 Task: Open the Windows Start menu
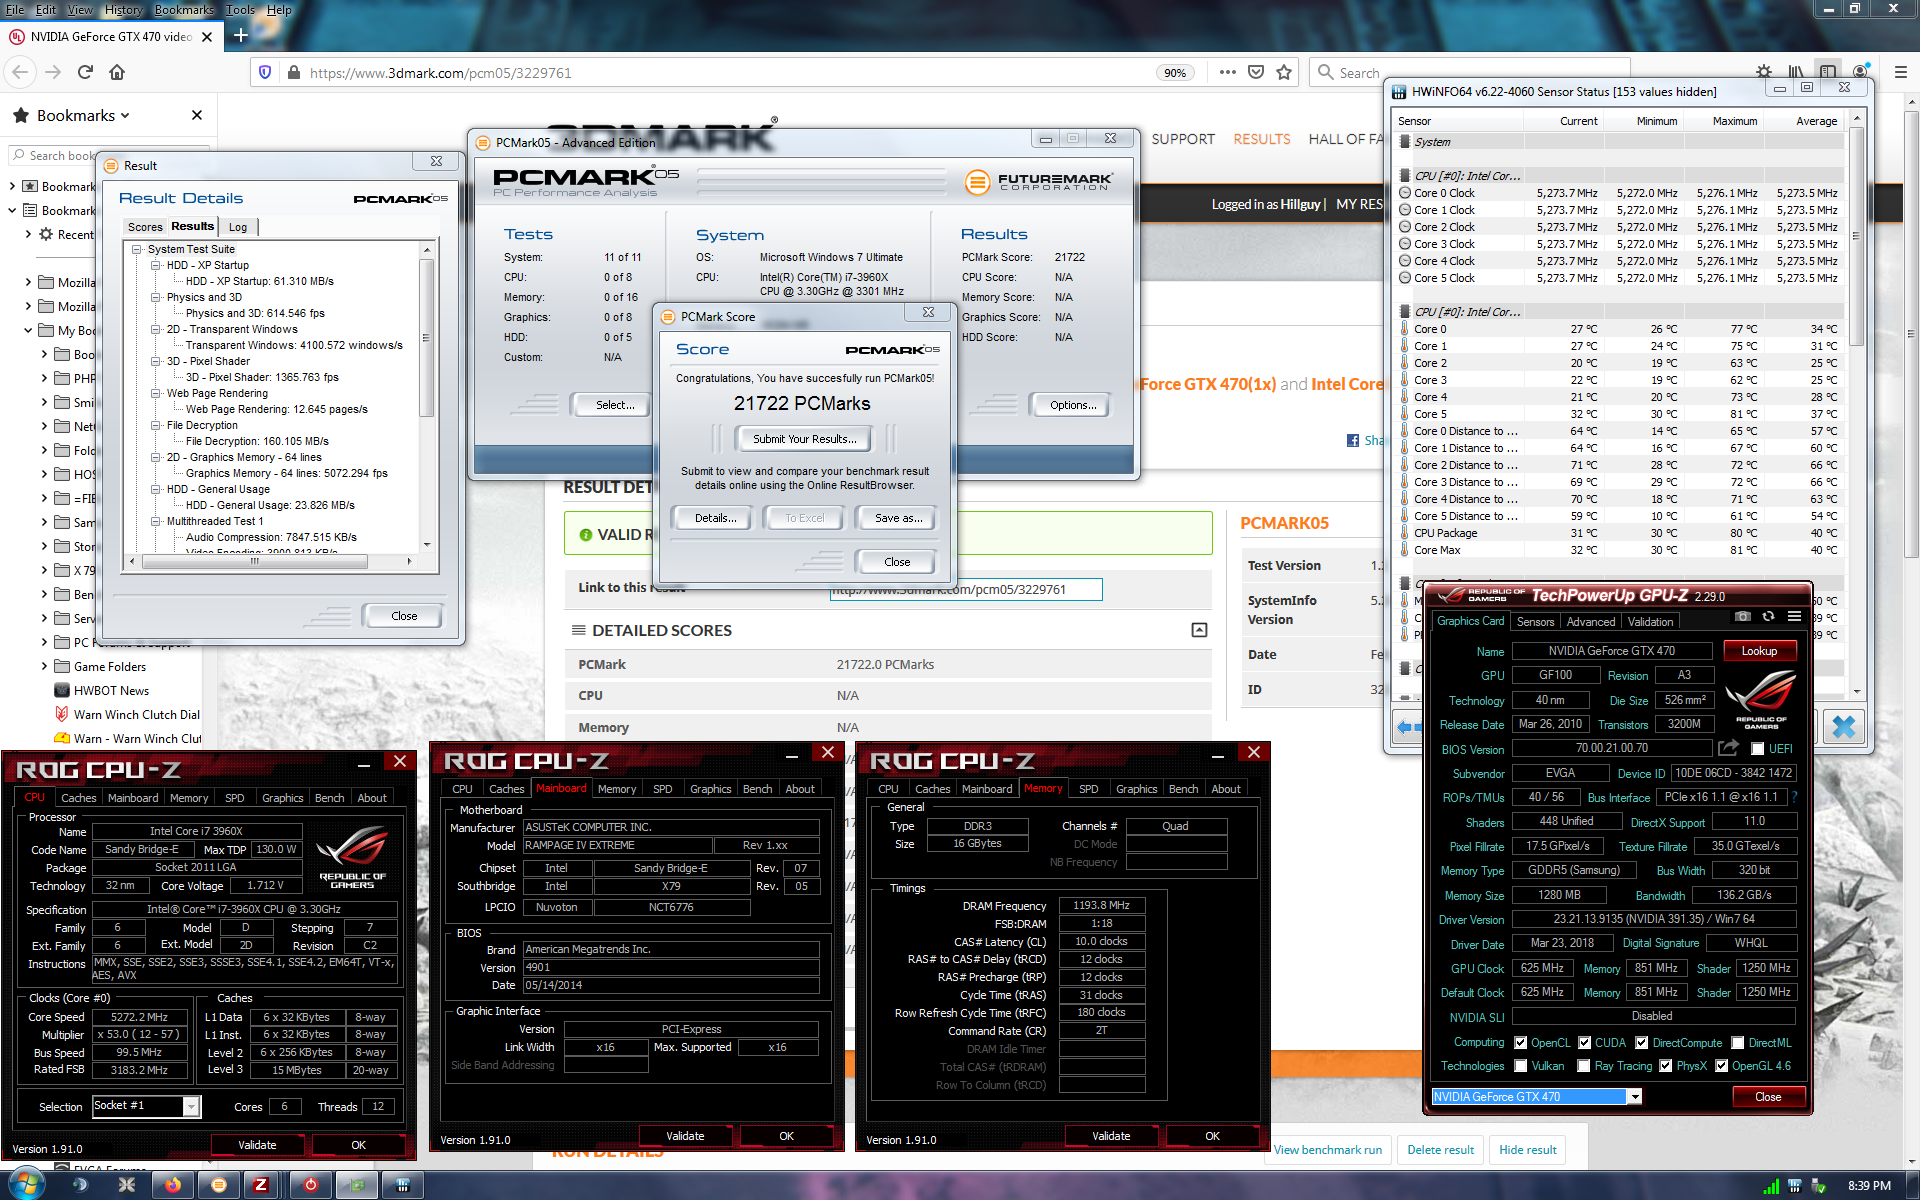[x=25, y=1185]
